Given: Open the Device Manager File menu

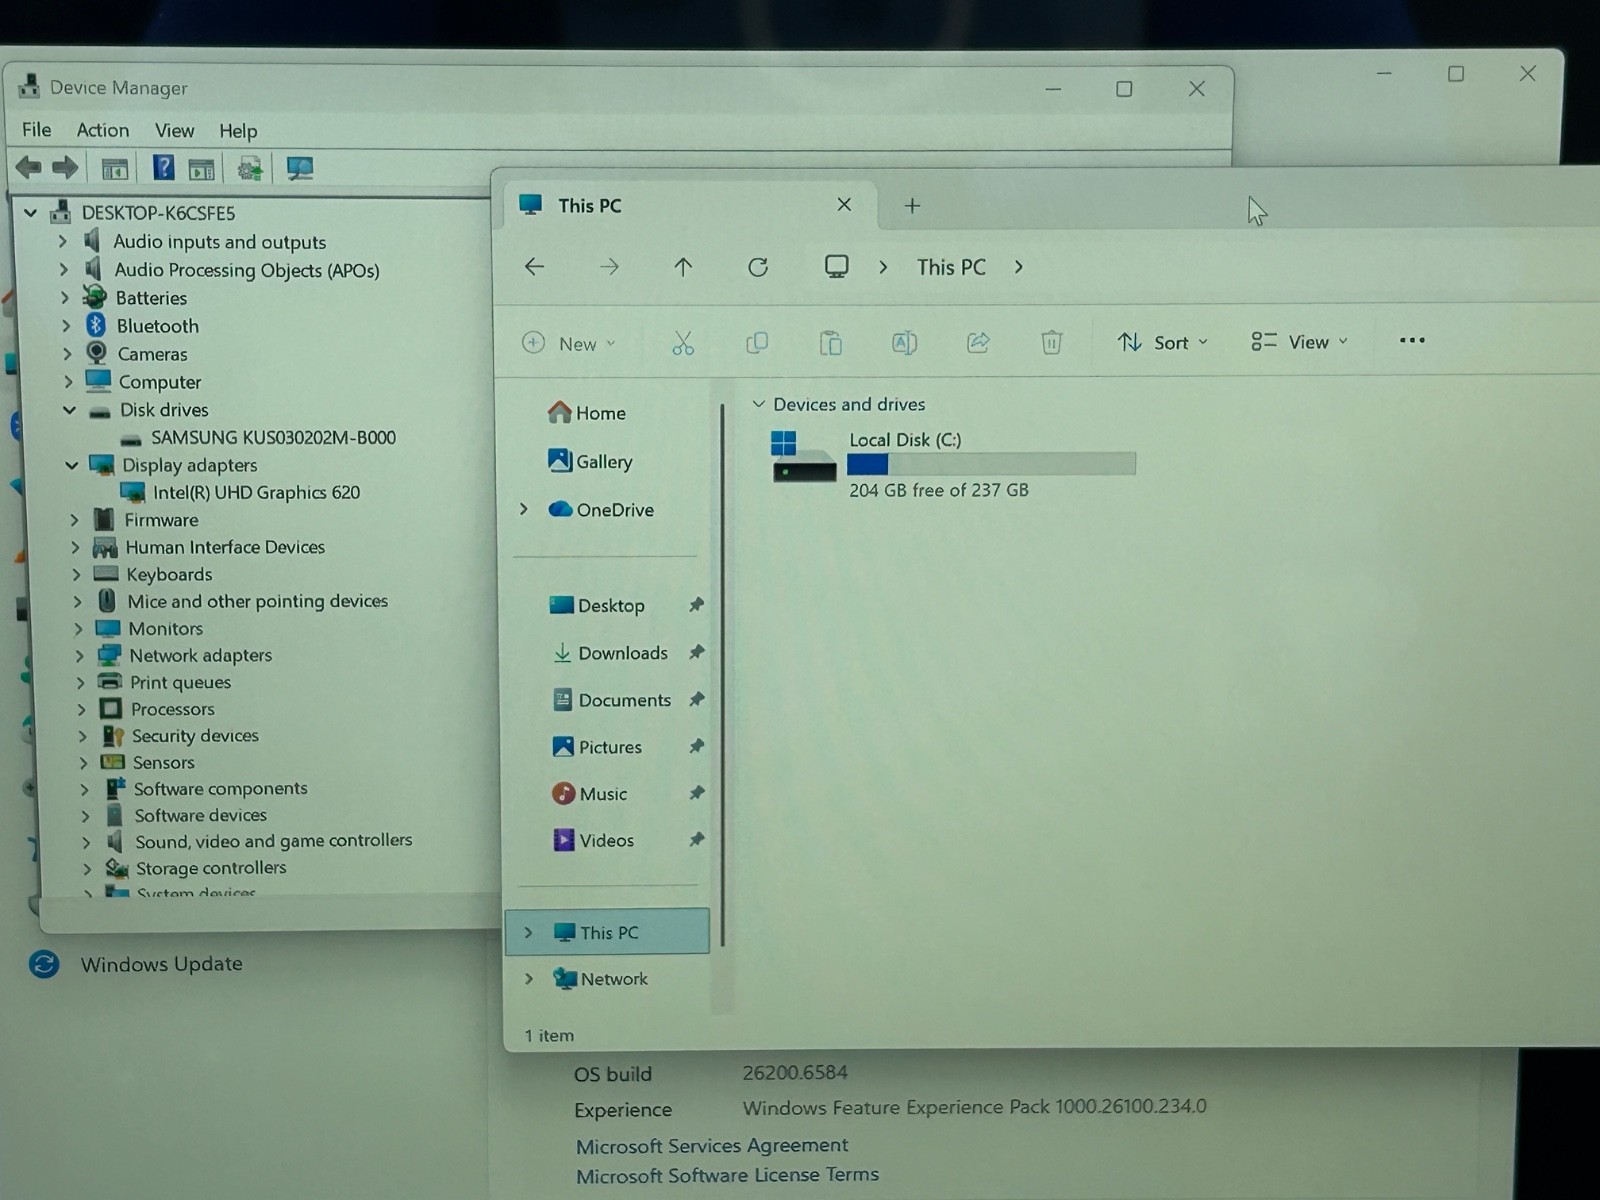Looking at the screenshot, I should pyautogui.click(x=37, y=129).
